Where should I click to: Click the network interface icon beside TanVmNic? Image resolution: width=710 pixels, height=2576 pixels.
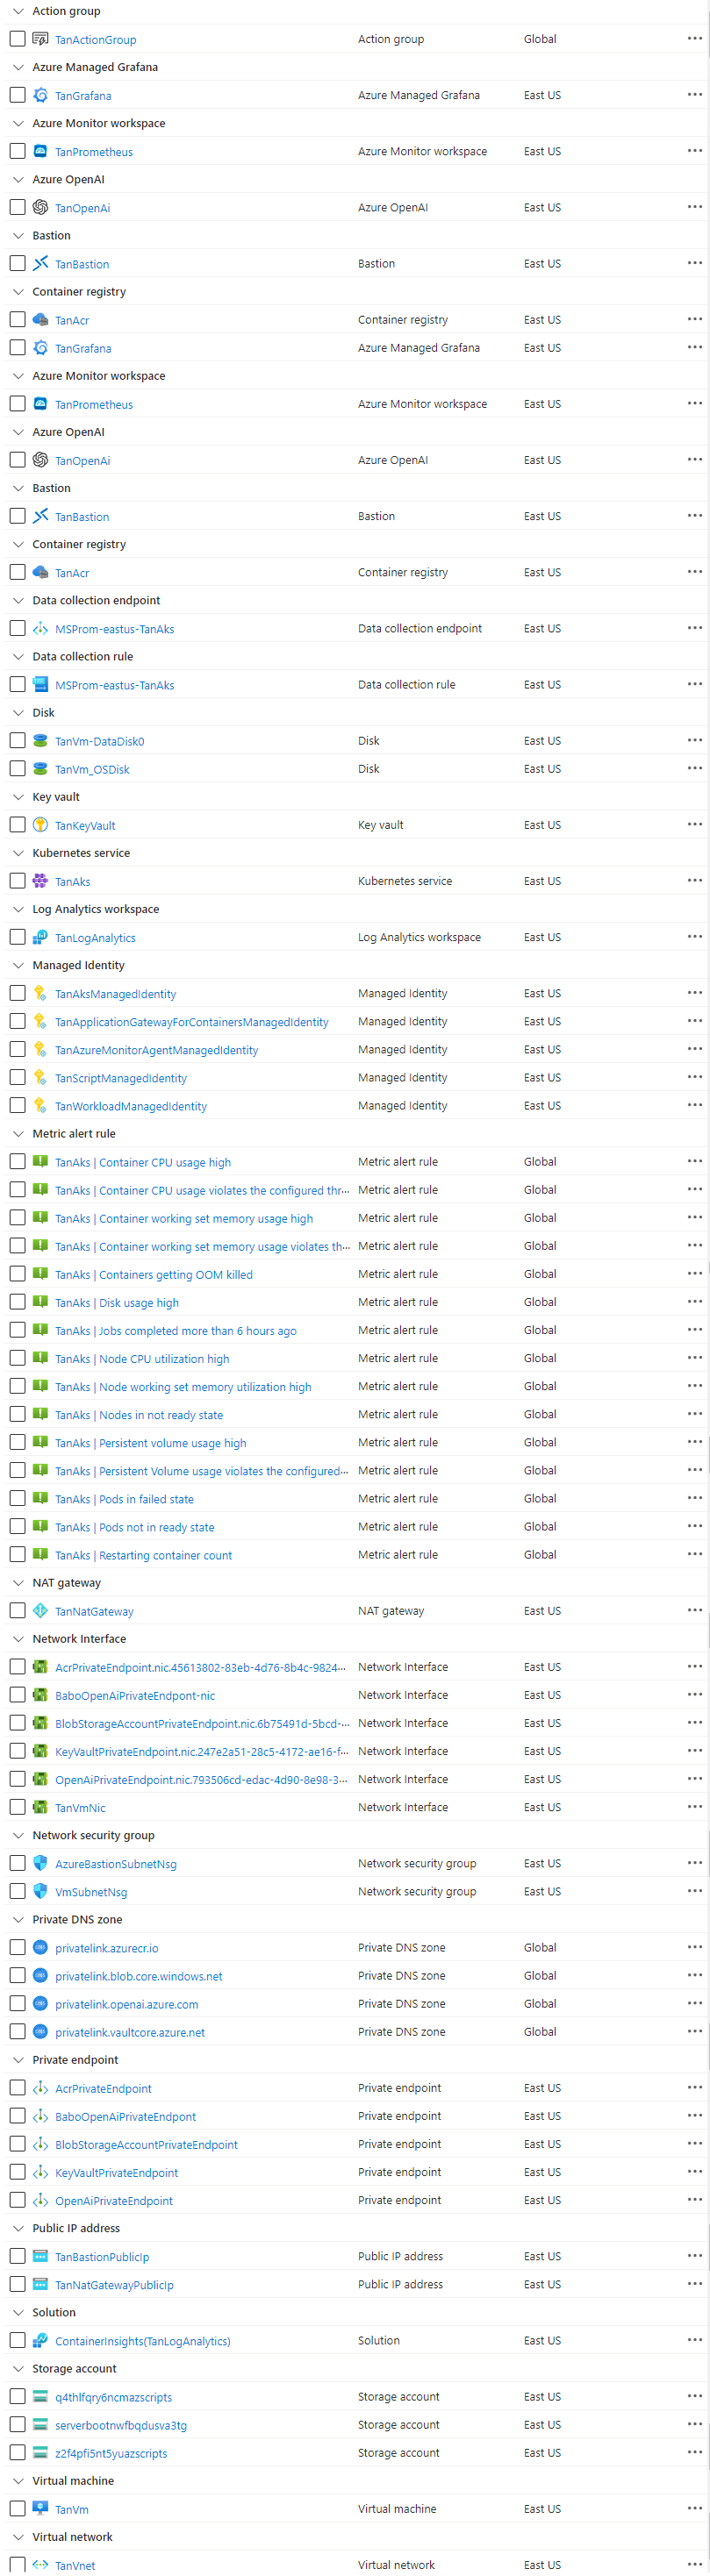[40, 1807]
